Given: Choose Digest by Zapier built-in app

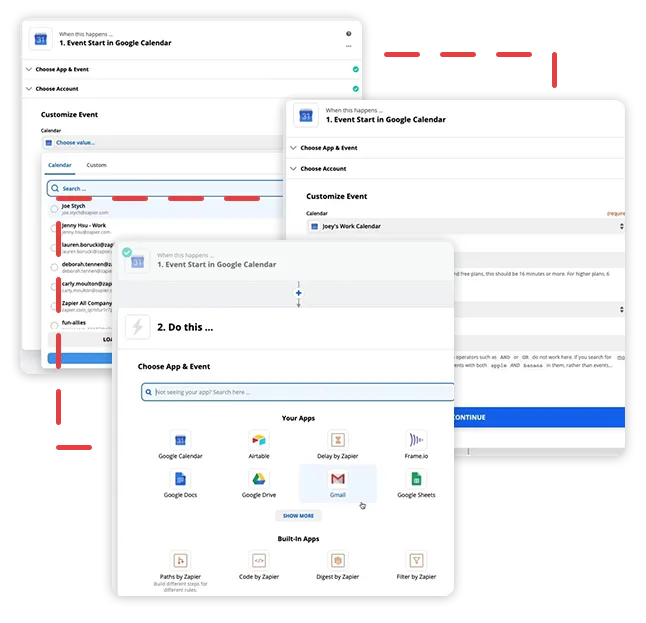Looking at the screenshot, I should pyautogui.click(x=337, y=566).
